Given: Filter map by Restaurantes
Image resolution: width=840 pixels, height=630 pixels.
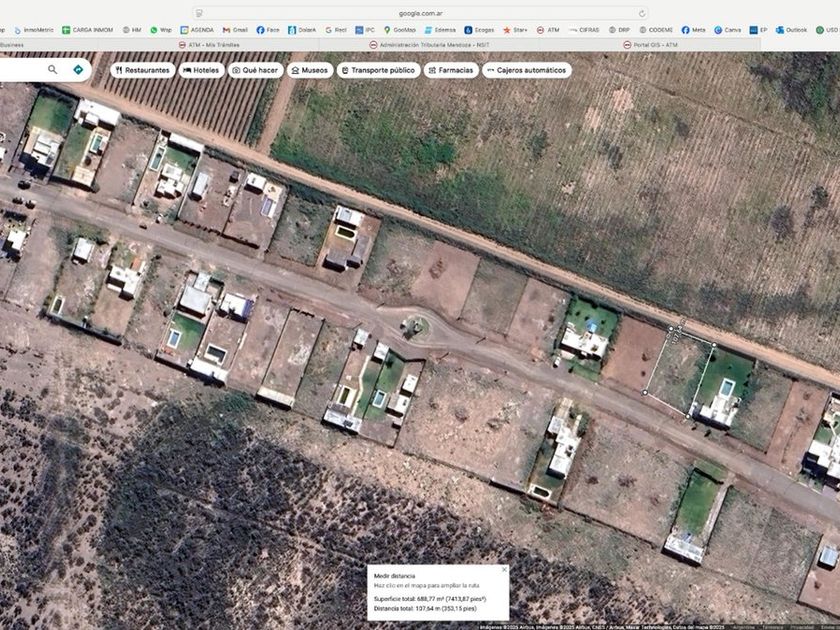Looking at the screenshot, I should (142, 70).
